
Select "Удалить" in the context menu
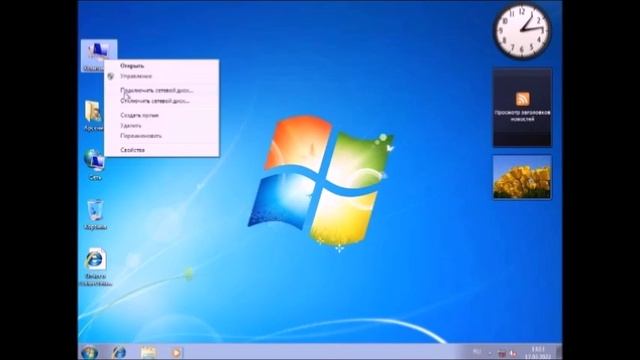[162, 126]
